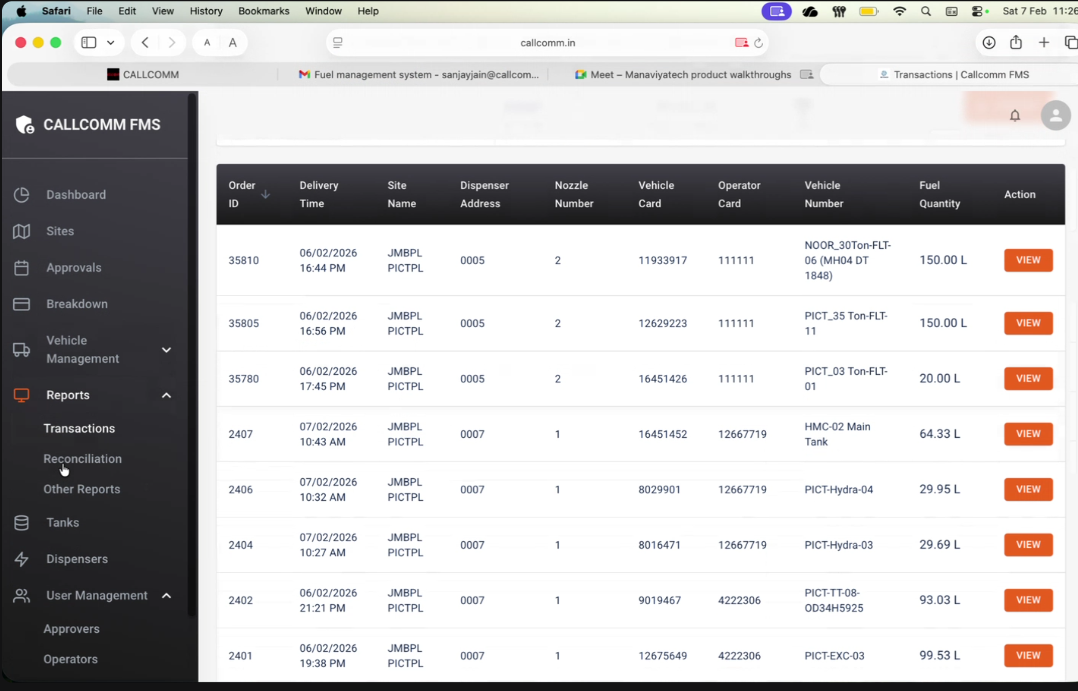Select Operators under User Management
The image size is (1078, 691).
tap(70, 659)
